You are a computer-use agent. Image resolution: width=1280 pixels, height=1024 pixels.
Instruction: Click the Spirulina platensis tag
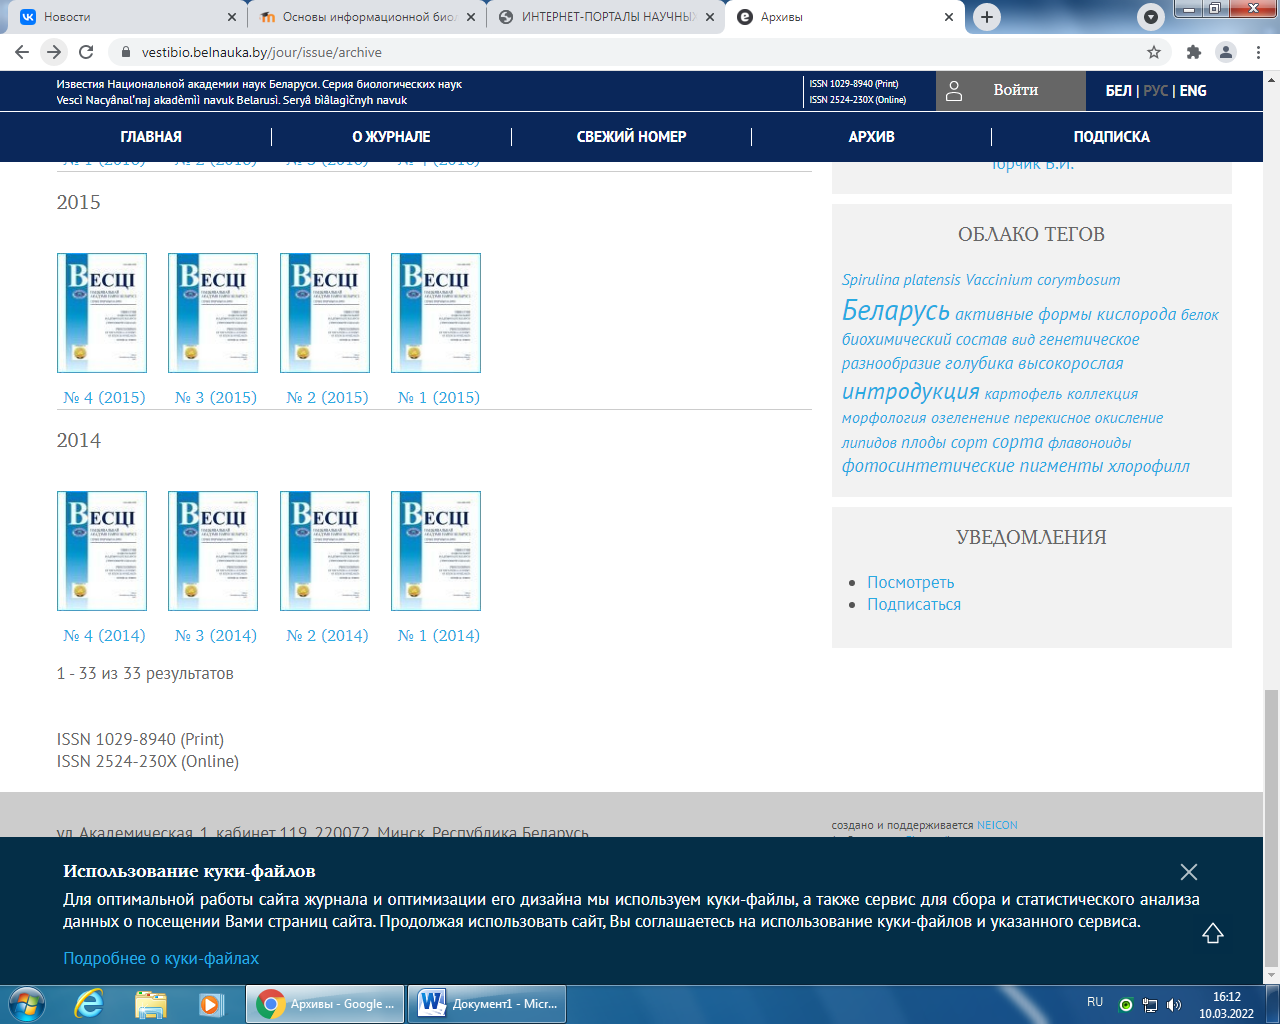pos(901,280)
